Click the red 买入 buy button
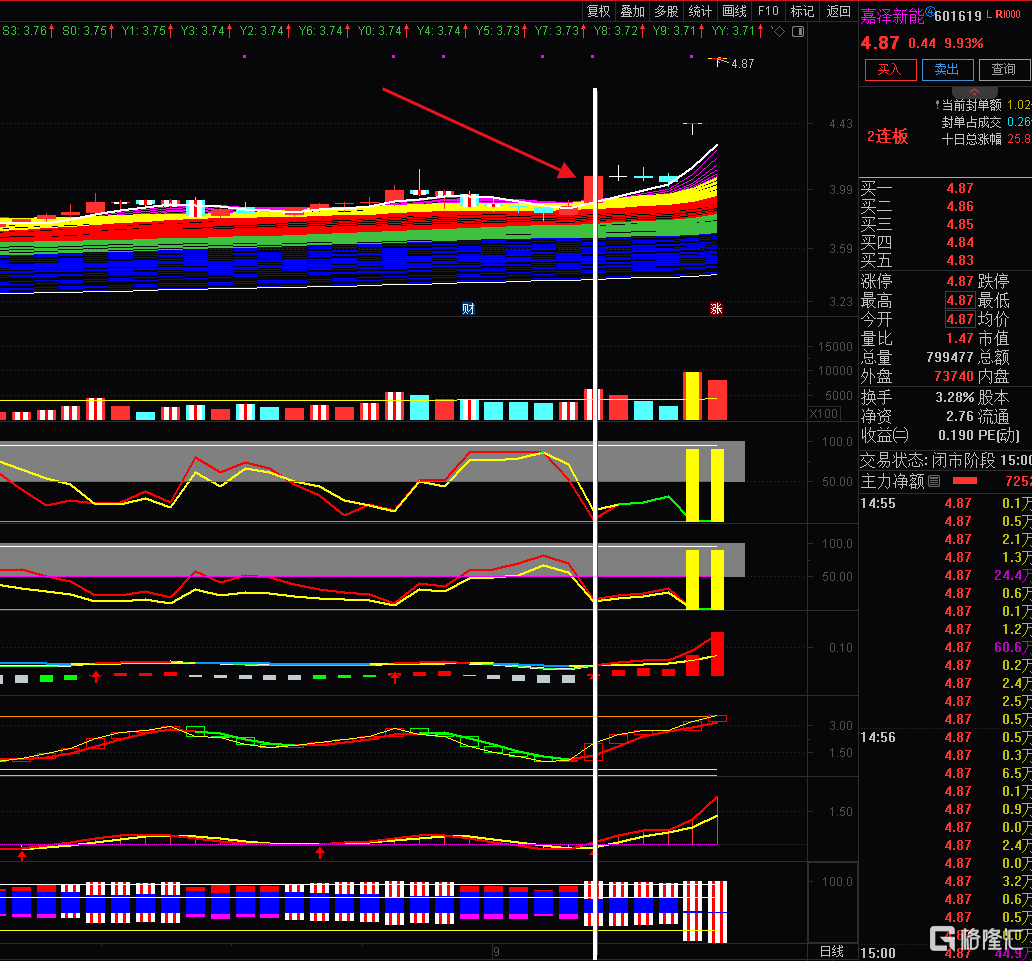Screen dimensions: 1032x961 pyautogui.click(x=890, y=69)
